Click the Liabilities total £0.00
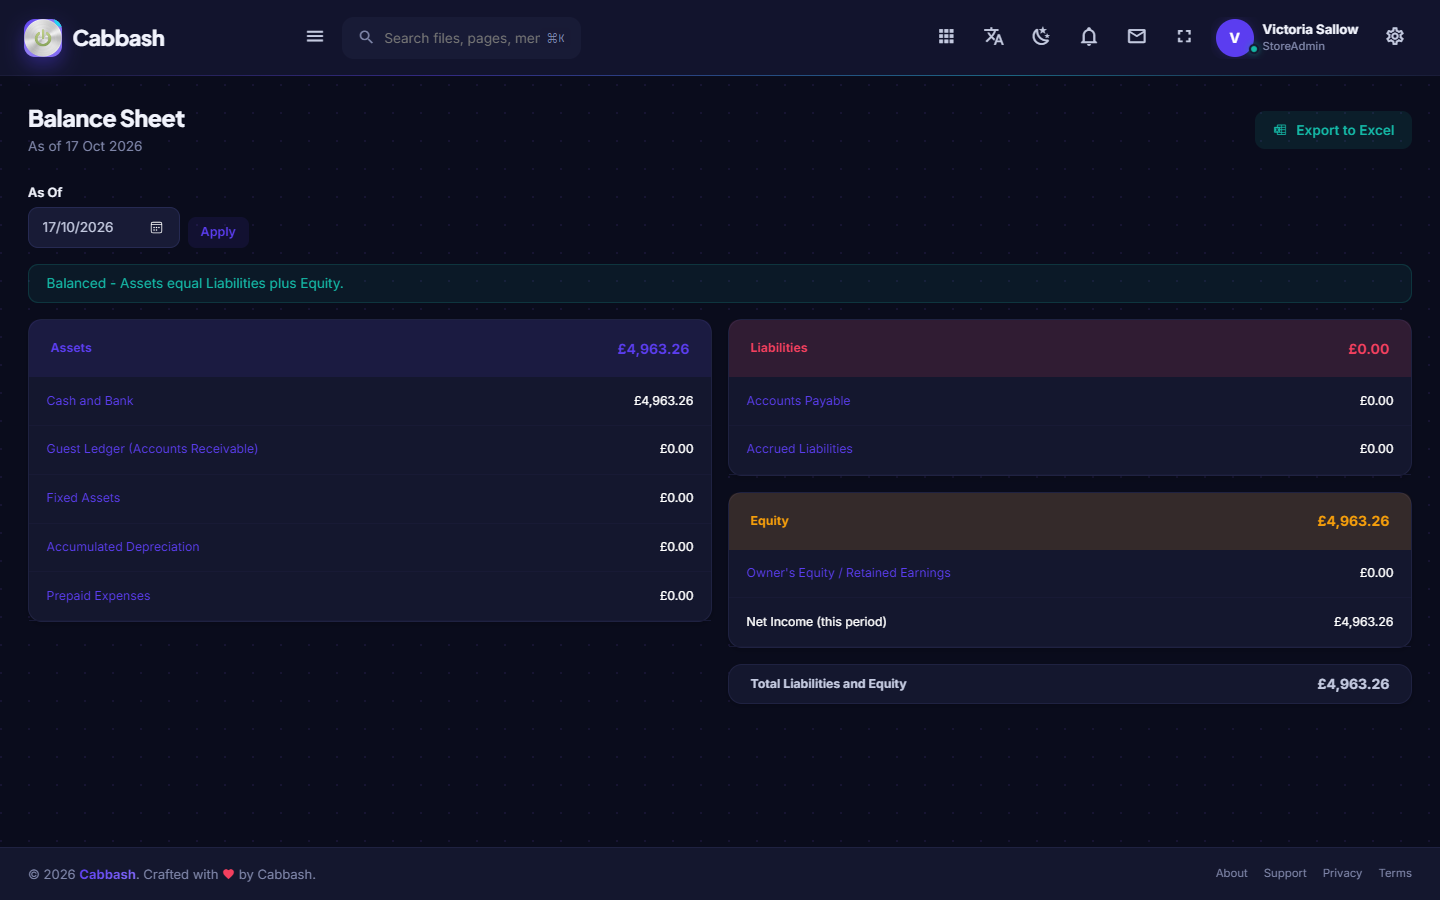1440x900 pixels. tap(1368, 349)
